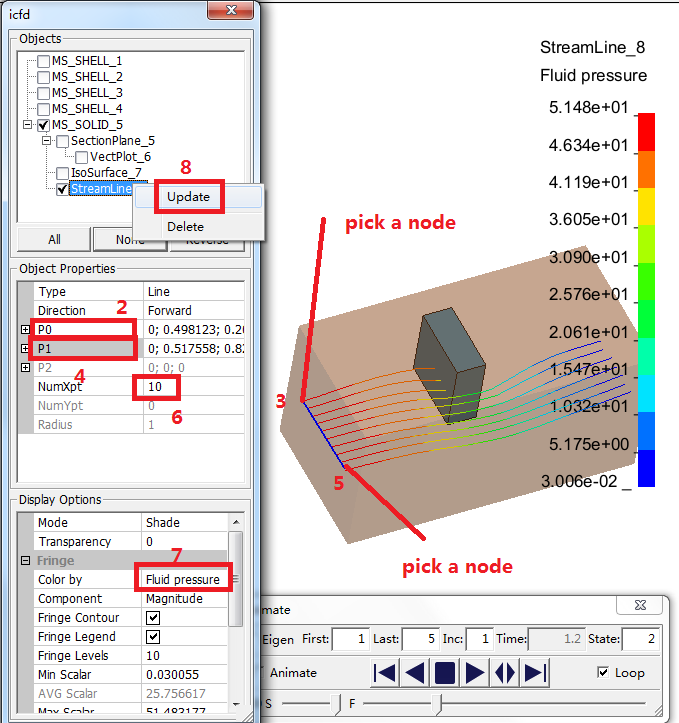Image resolution: width=679 pixels, height=723 pixels.
Task: Close the icfd dialog window
Action: 231,10
